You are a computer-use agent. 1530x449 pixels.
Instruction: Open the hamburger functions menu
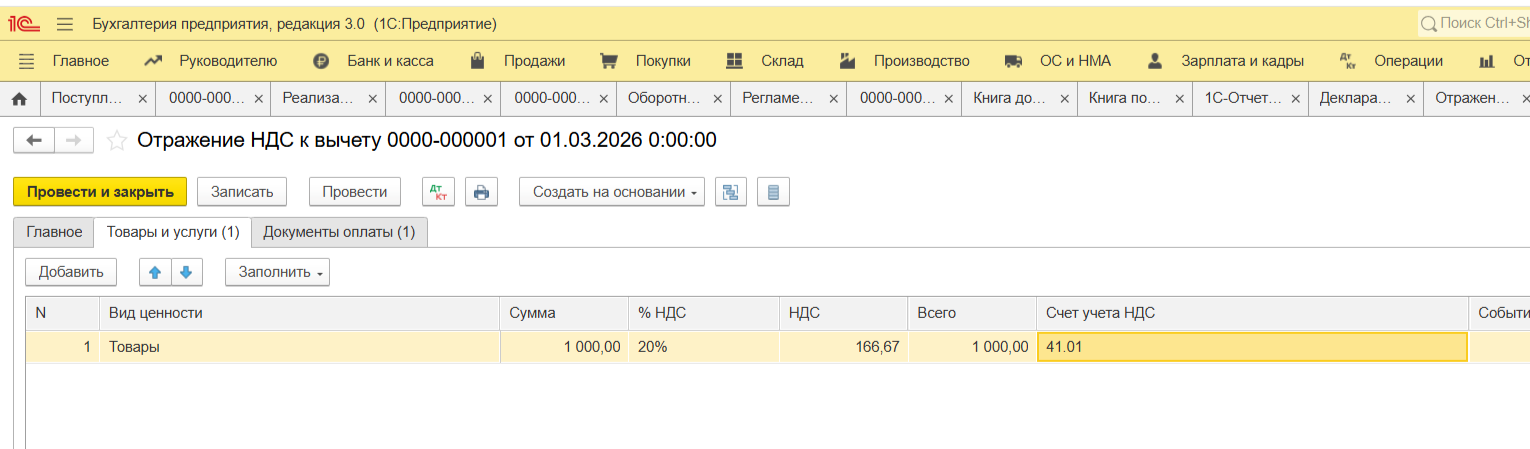click(x=65, y=24)
